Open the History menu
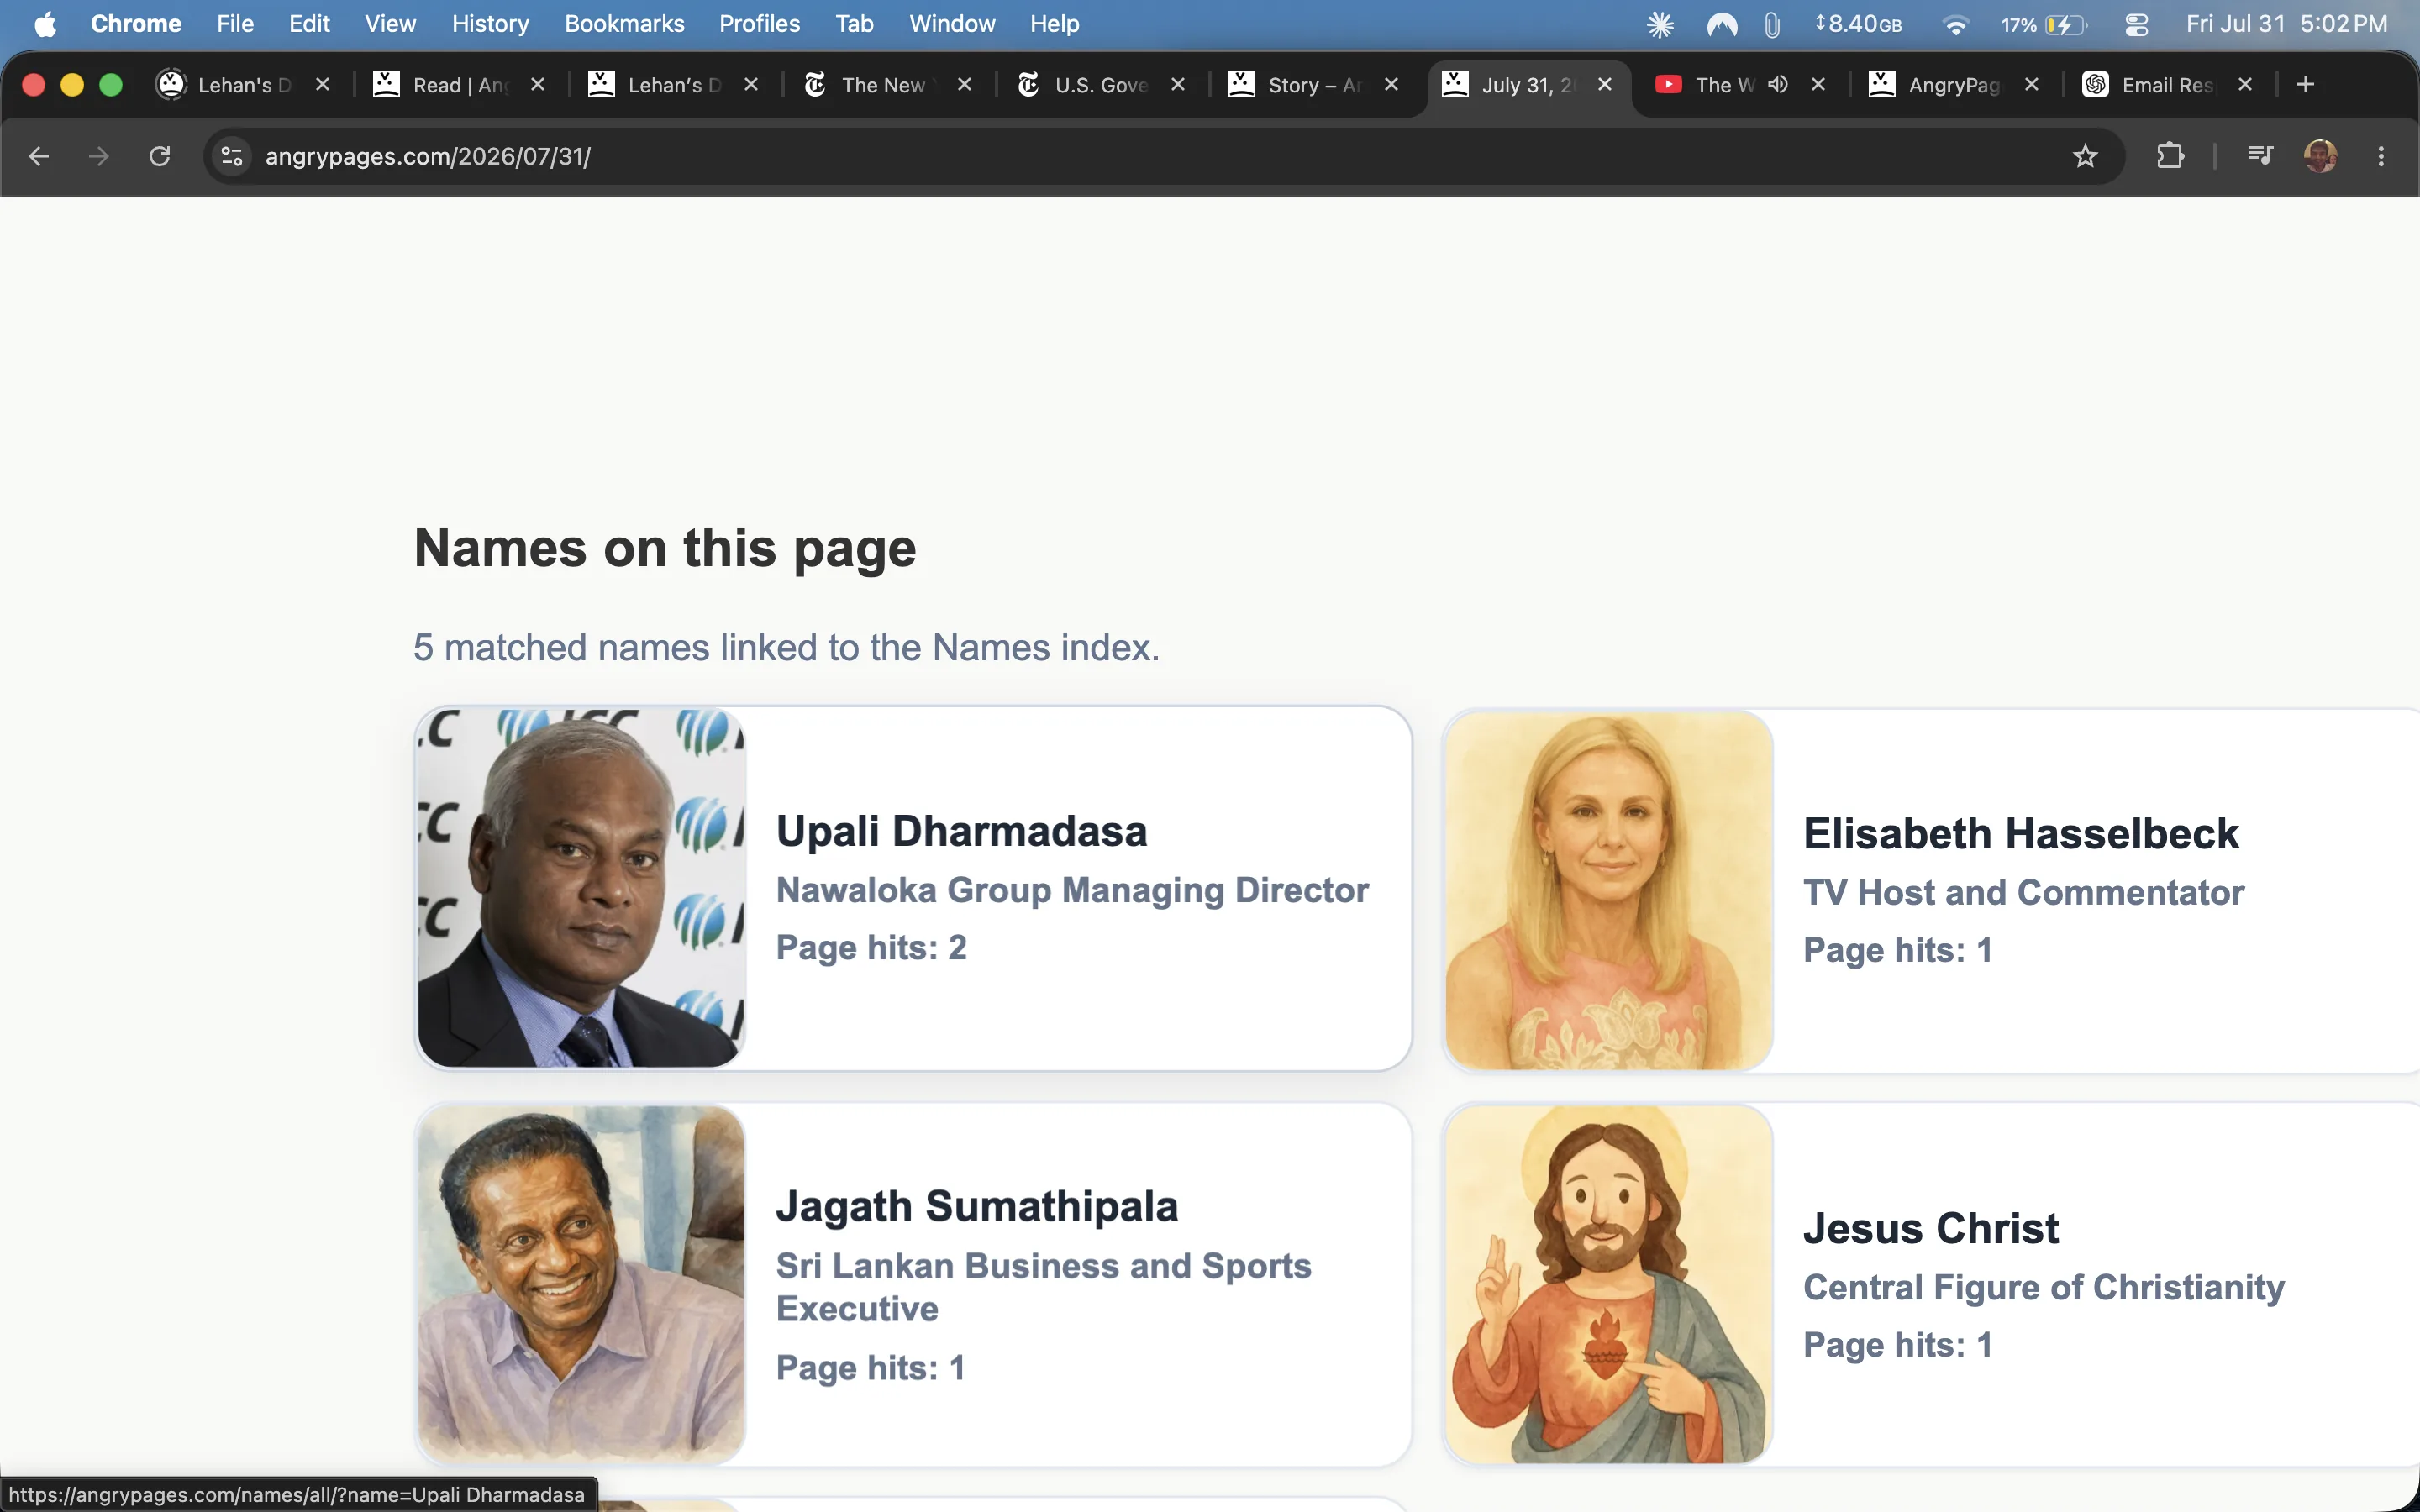This screenshot has height=1512, width=2420. coord(490,24)
